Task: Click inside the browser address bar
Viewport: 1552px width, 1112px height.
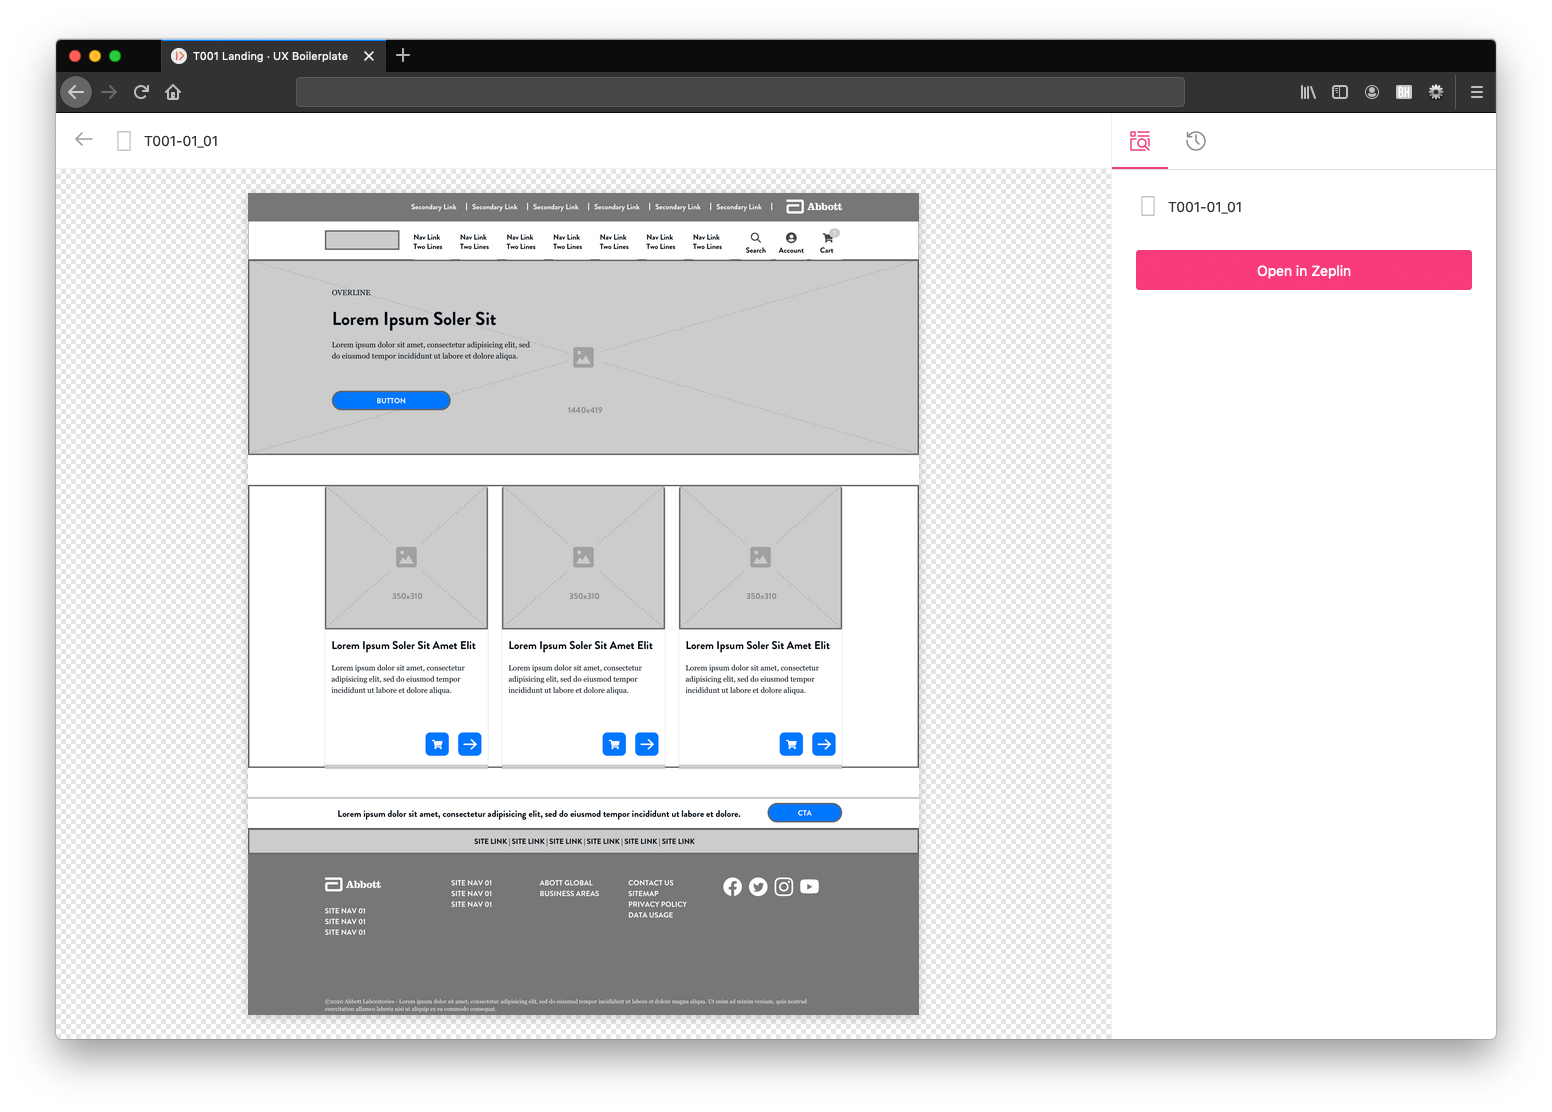Action: pyautogui.click(x=740, y=91)
